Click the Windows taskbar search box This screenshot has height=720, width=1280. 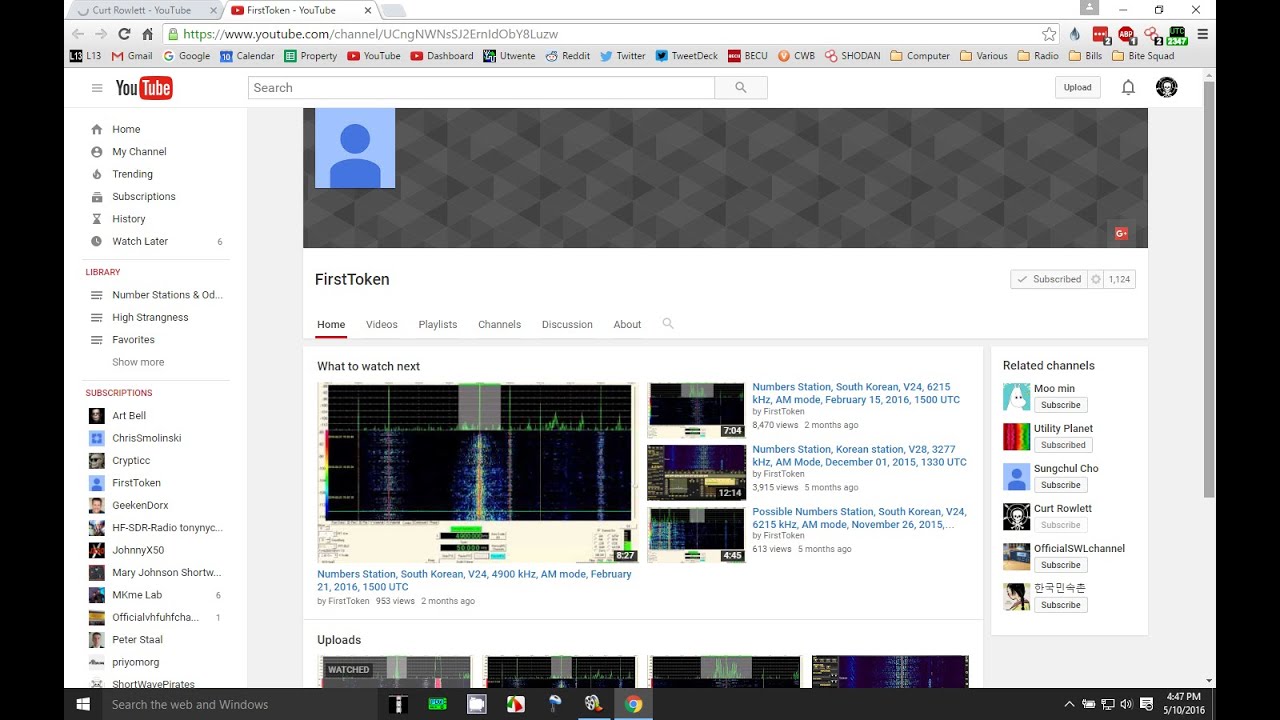coord(240,704)
